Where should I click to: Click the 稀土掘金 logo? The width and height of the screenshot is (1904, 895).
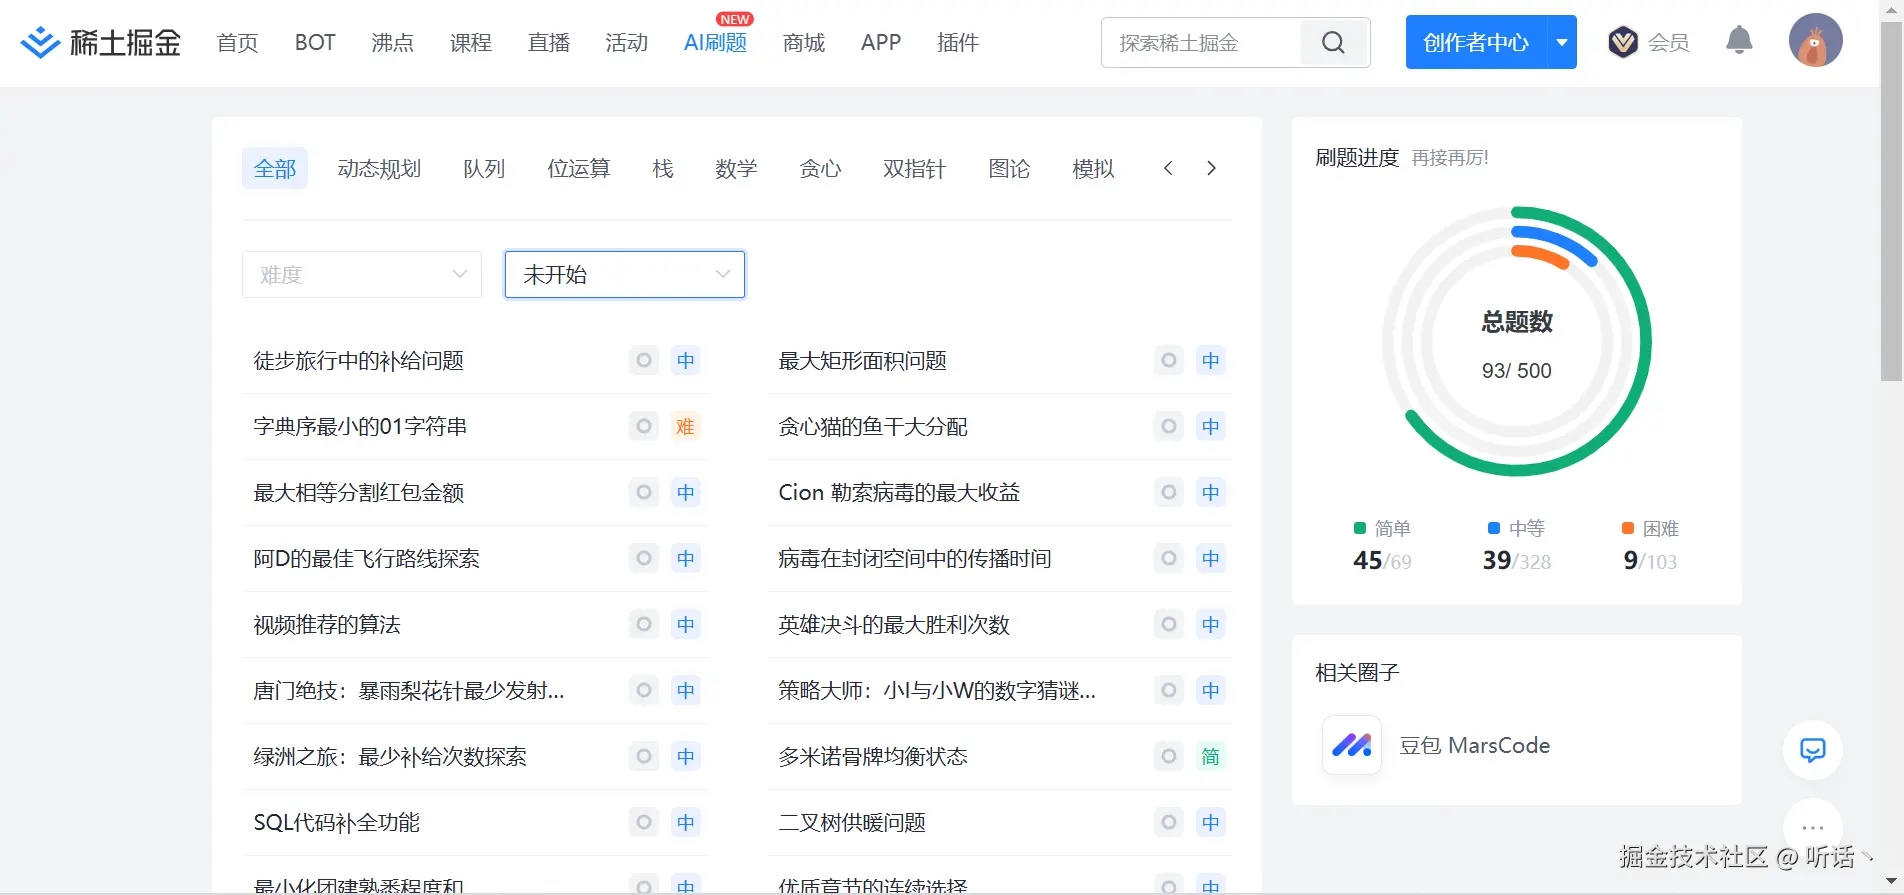(101, 42)
